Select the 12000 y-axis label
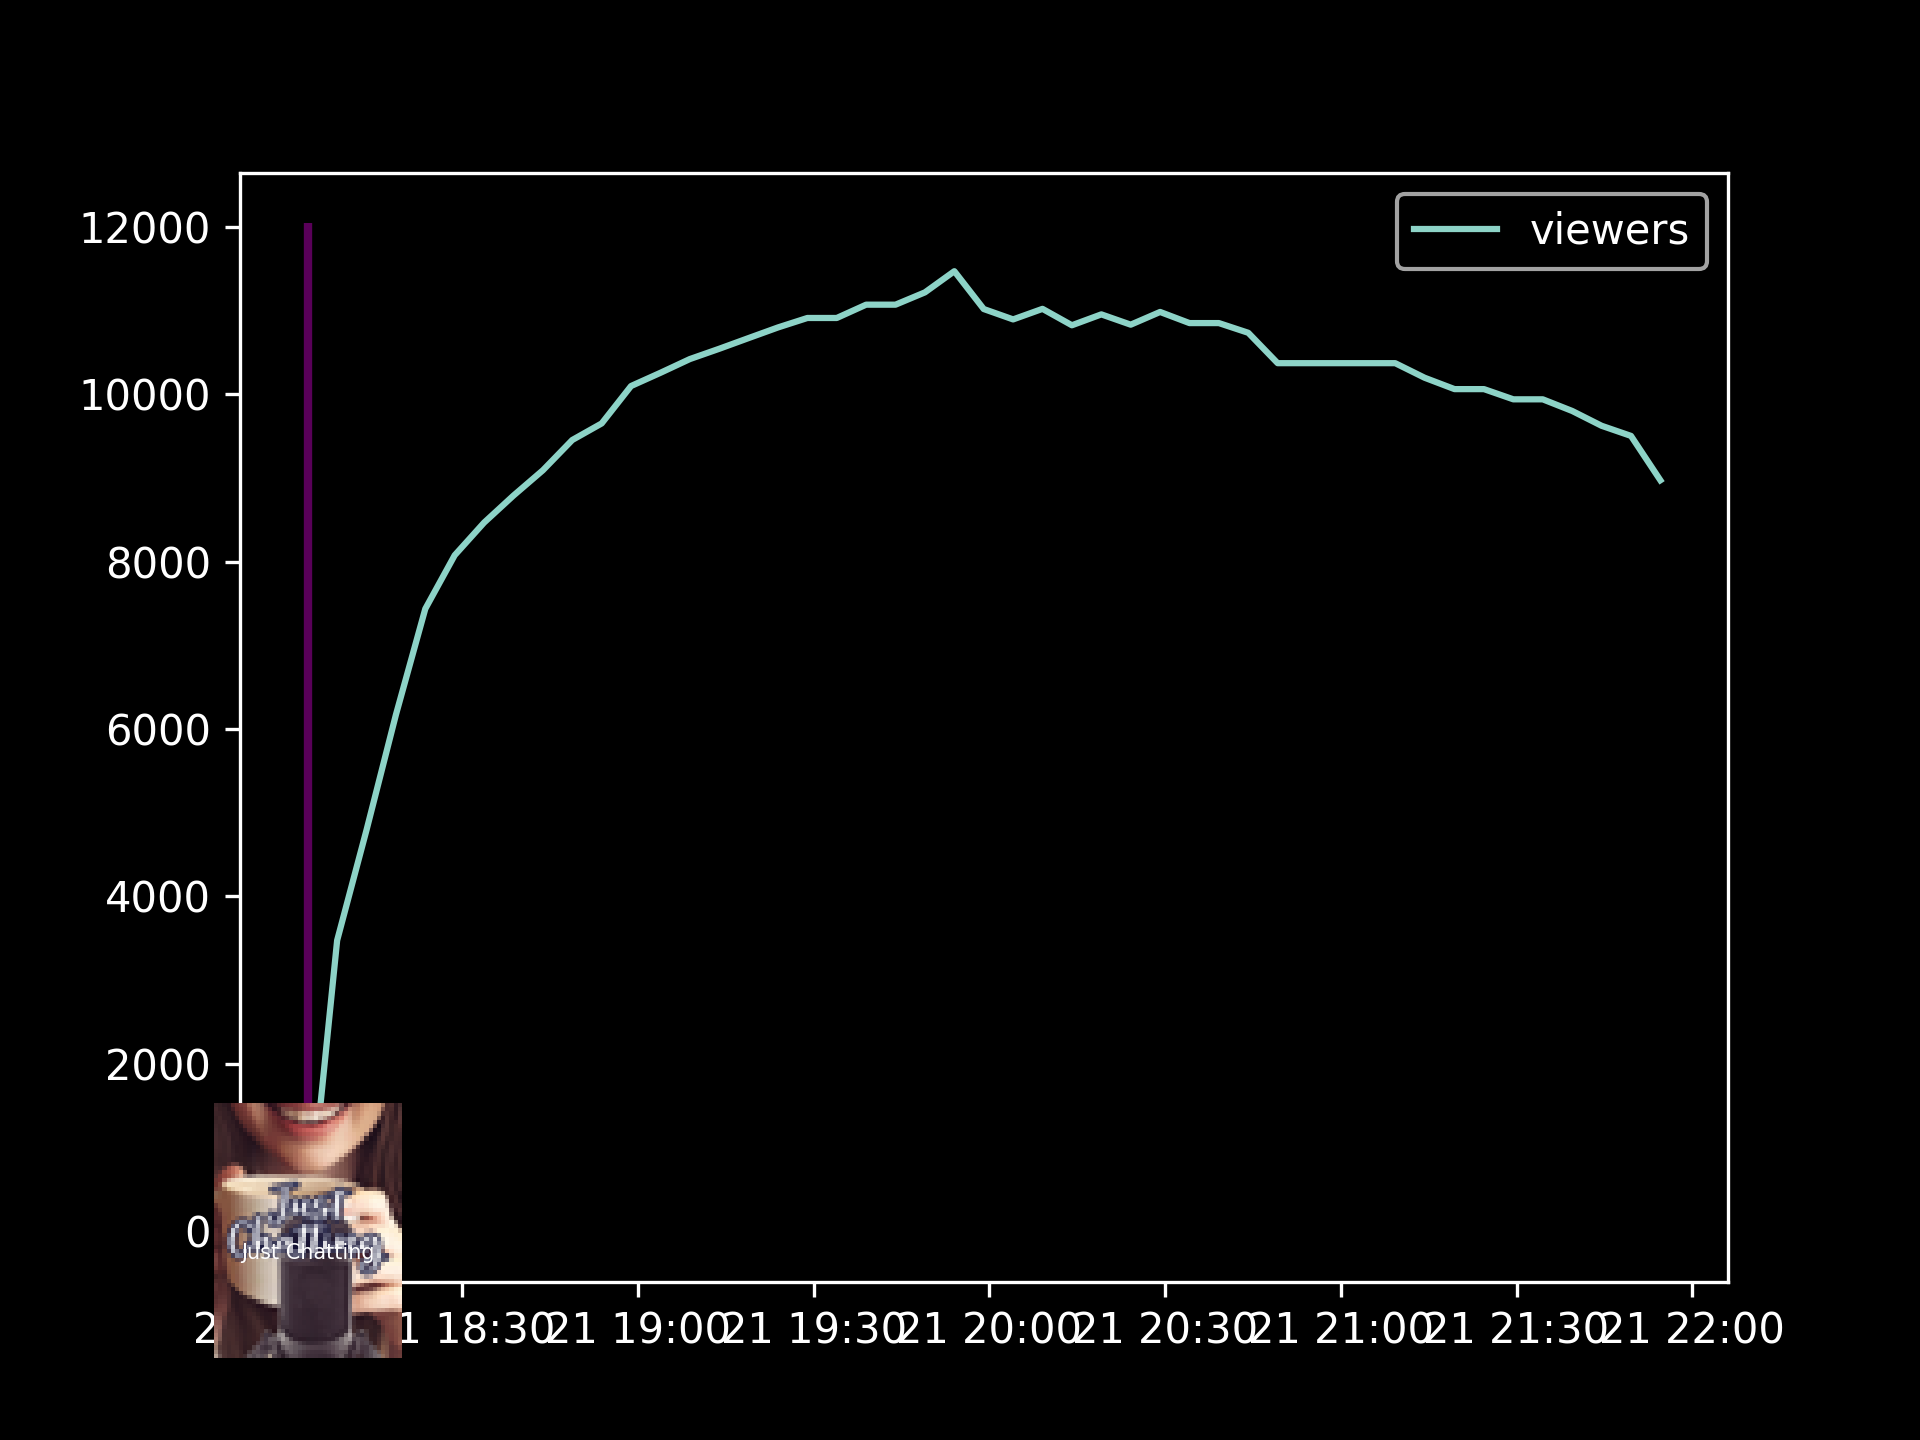Image resolution: width=1920 pixels, height=1440 pixels. click(144, 229)
